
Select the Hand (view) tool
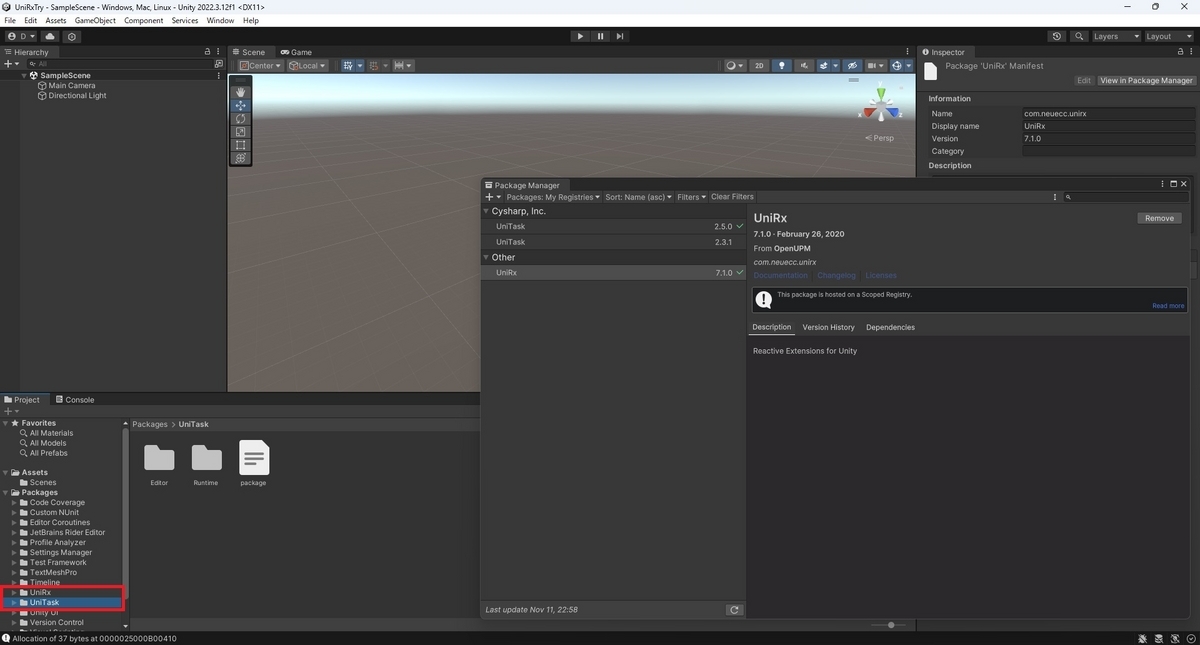click(240, 92)
